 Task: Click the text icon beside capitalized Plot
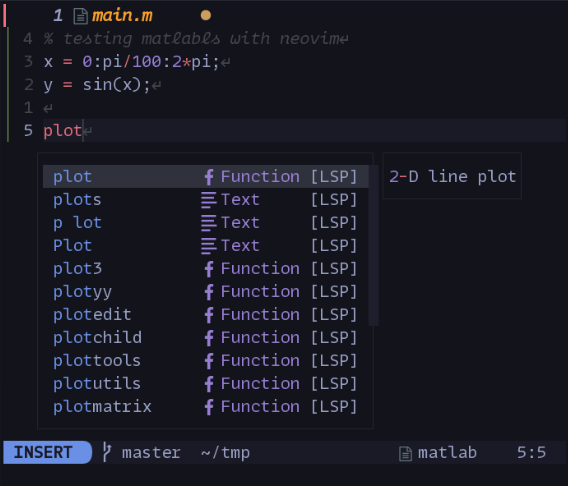(209, 246)
